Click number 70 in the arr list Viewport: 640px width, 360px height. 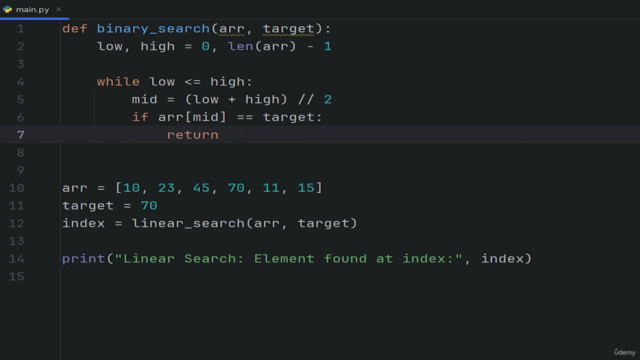point(236,188)
